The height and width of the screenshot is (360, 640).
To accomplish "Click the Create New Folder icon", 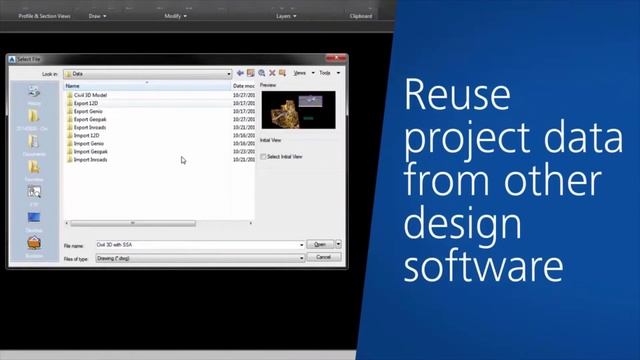I will coord(282,73).
